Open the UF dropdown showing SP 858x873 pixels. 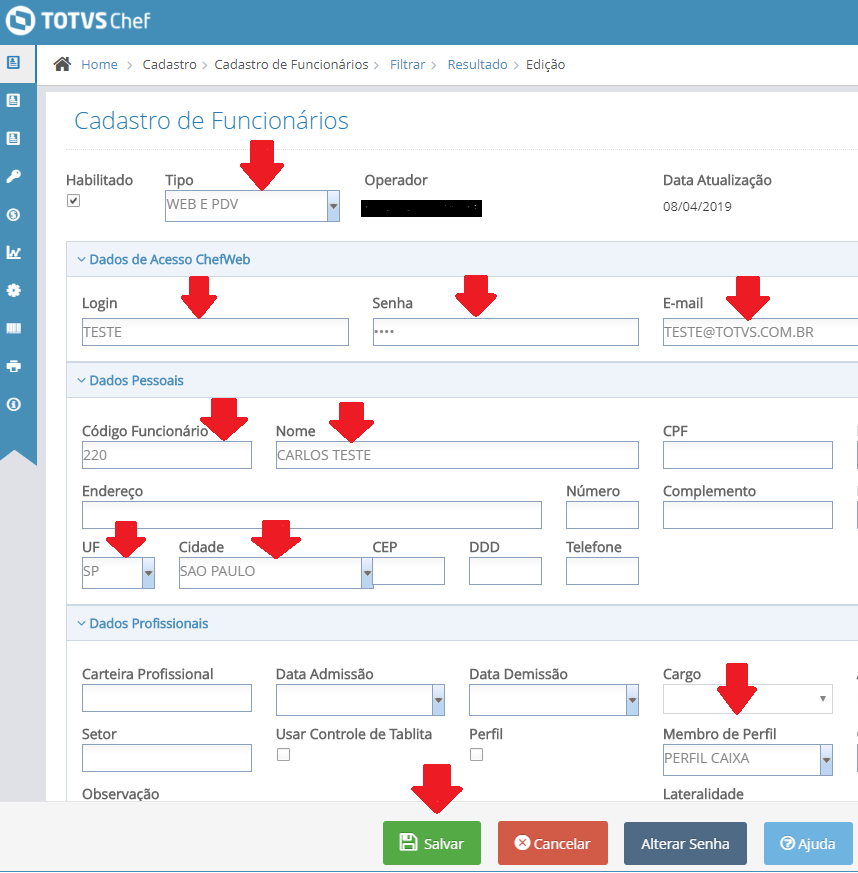pos(118,573)
